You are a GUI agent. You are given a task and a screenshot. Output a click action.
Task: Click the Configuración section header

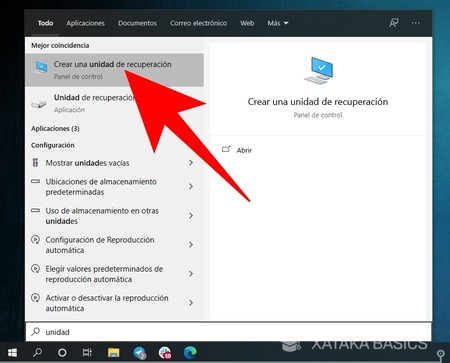tap(53, 145)
